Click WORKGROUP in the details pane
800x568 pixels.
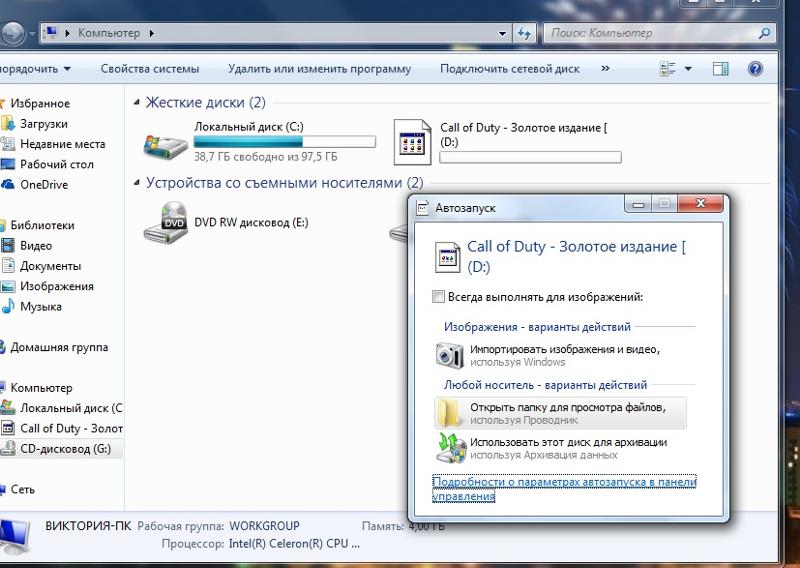[x=264, y=526]
